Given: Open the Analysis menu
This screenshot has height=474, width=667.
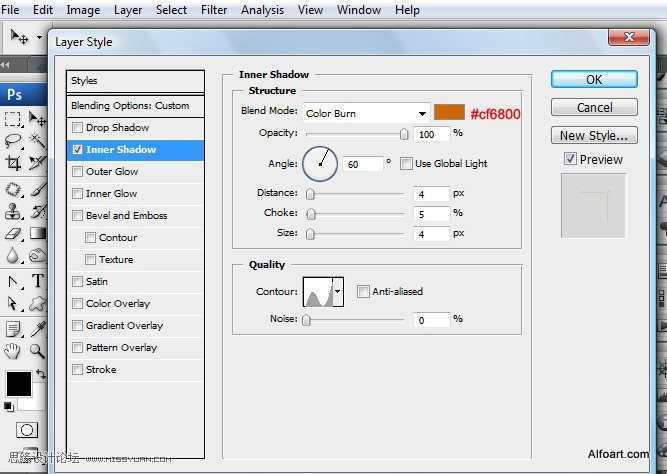Looking at the screenshot, I should point(262,10).
